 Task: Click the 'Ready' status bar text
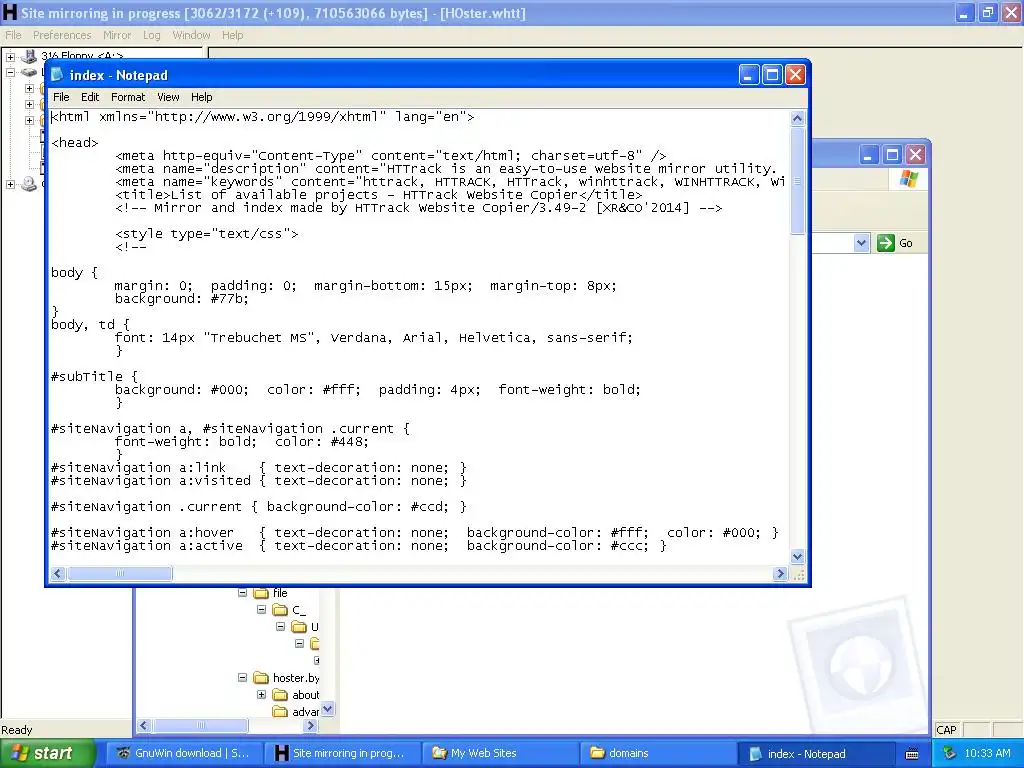pyautogui.click(x=16, y=730)
